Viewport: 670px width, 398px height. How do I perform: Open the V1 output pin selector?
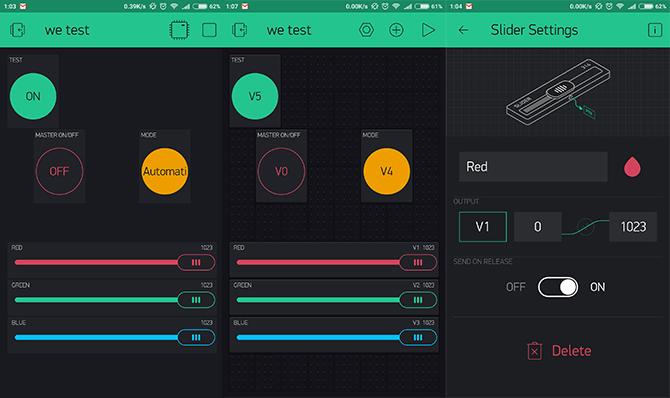[x=483, y=227]
